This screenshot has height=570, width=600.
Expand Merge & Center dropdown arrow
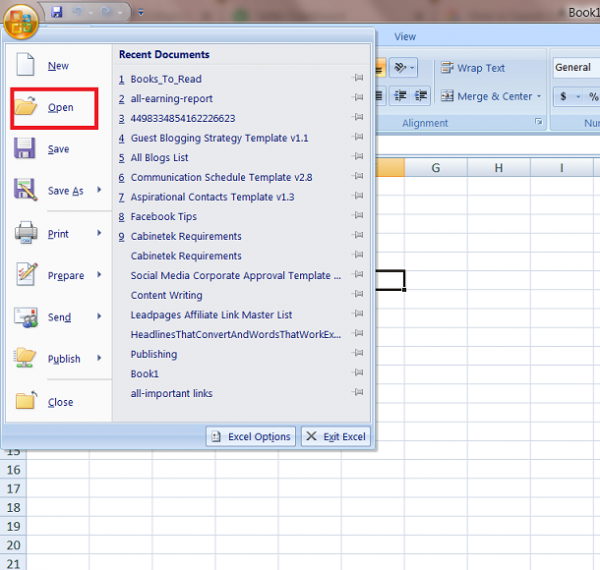(x=539, y=96)
